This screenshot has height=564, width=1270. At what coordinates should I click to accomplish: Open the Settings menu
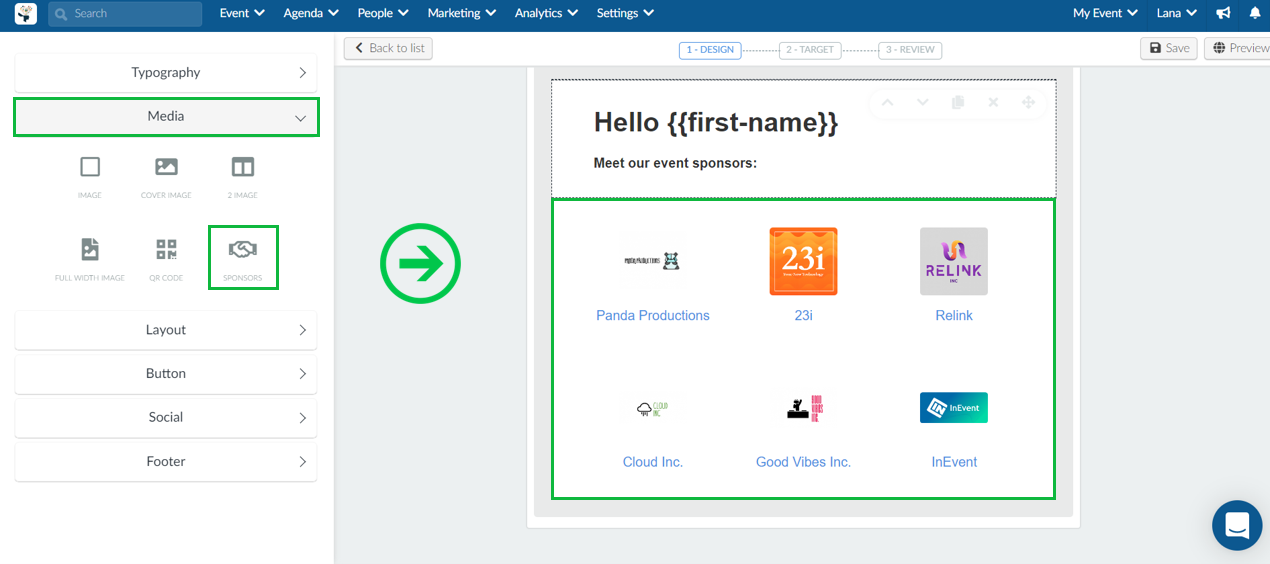pos(625,13)
